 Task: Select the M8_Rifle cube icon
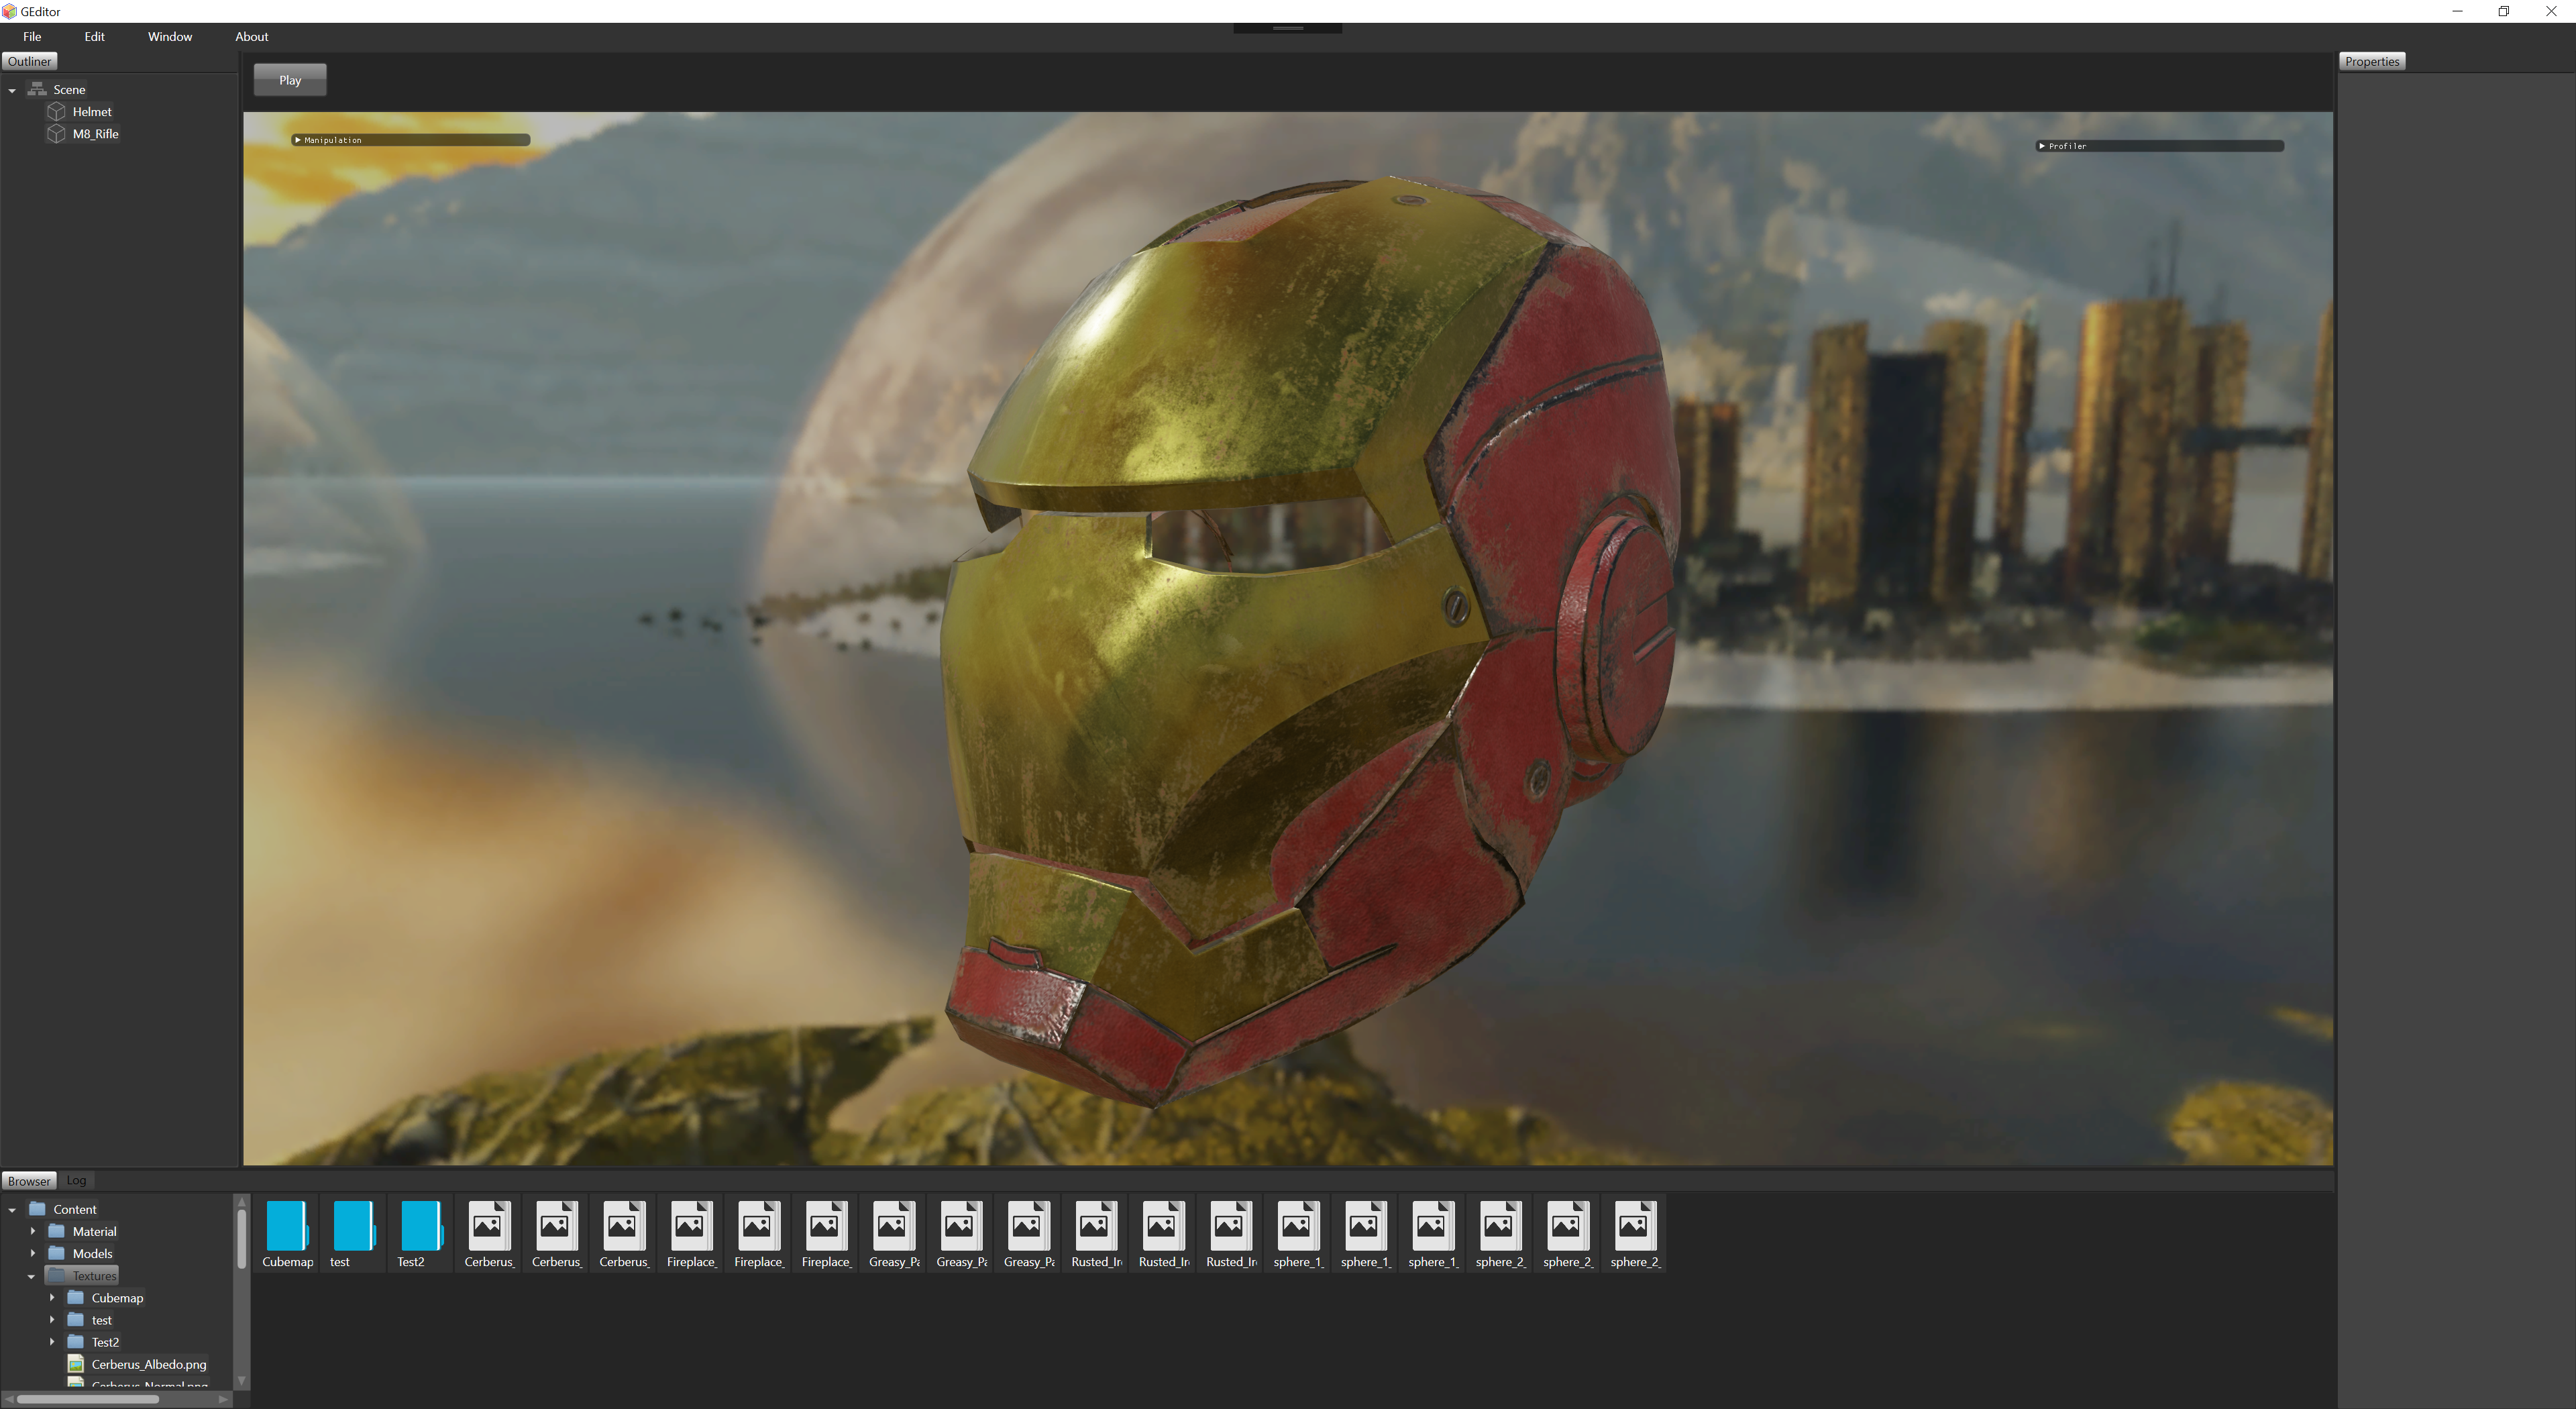[57, 133]
